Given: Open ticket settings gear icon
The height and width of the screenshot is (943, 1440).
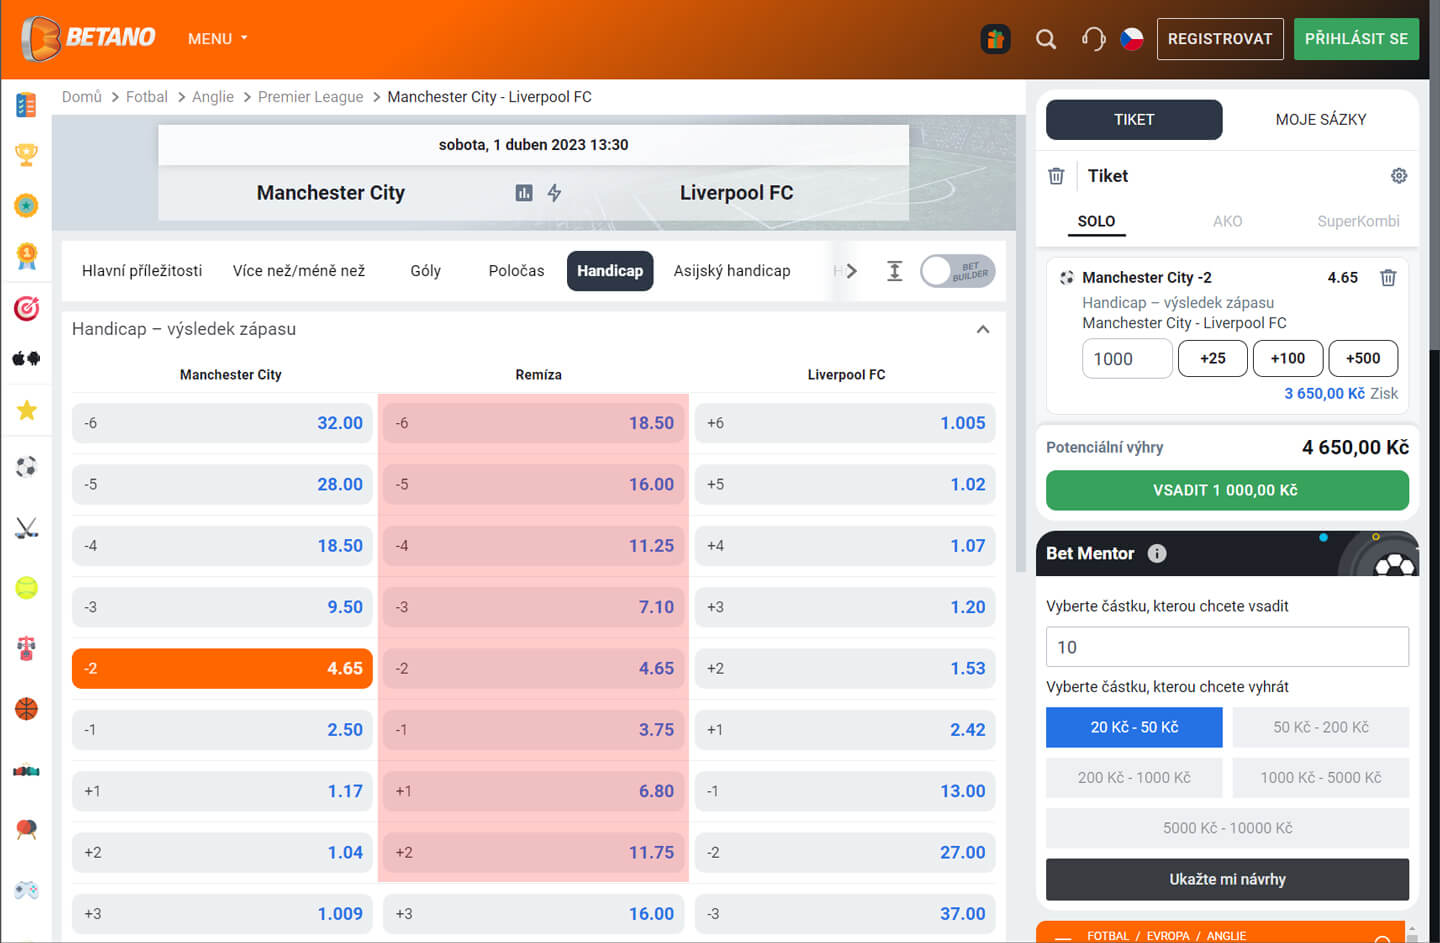Looking at the screenshot, I should point(1399,176).
